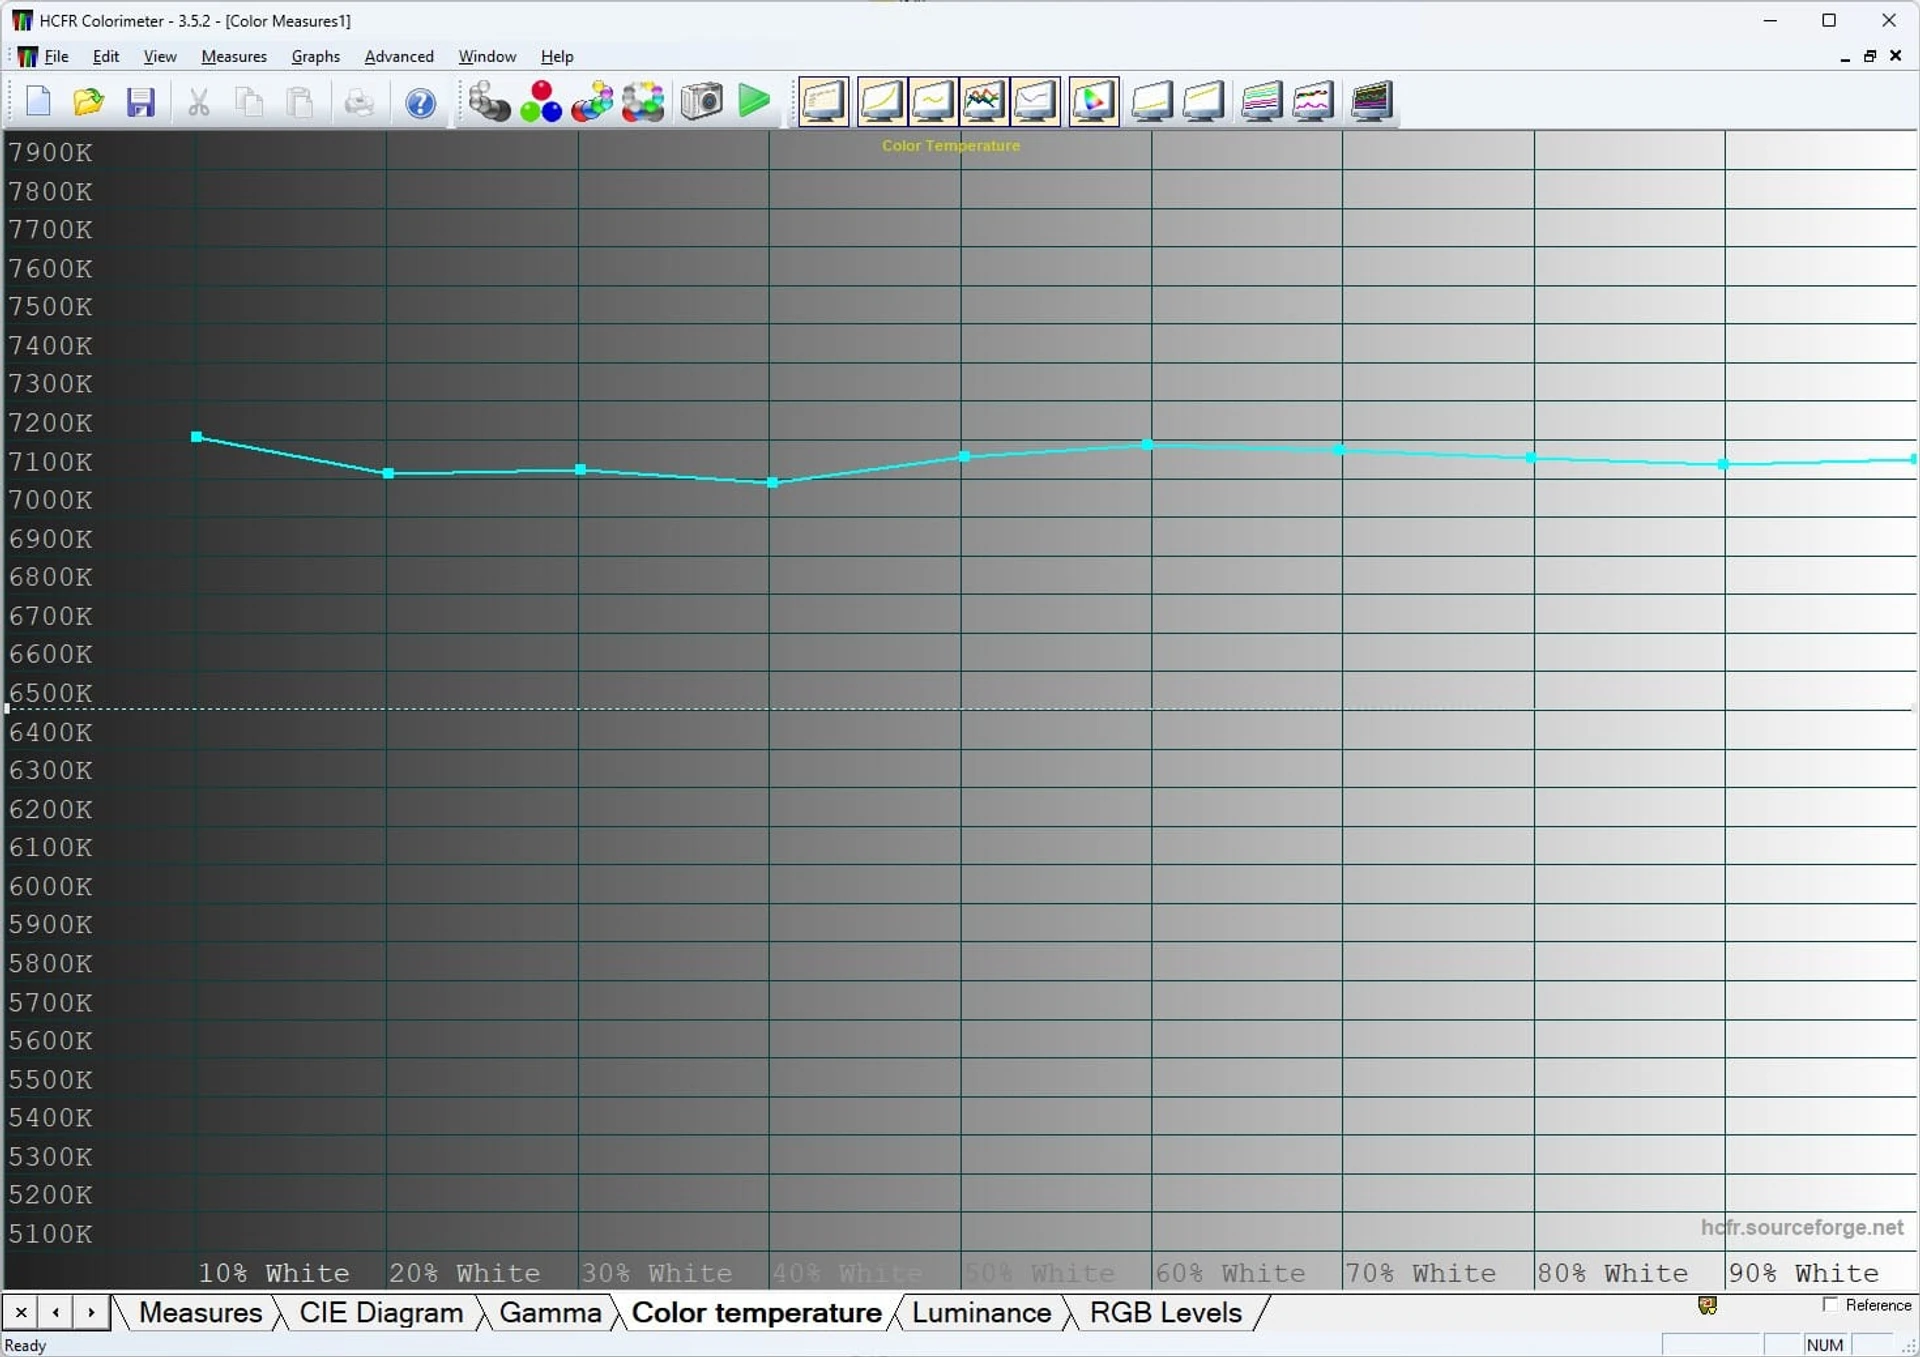
Task: Switch to the Gamma tab
Action: click(x=550, y=1312)
